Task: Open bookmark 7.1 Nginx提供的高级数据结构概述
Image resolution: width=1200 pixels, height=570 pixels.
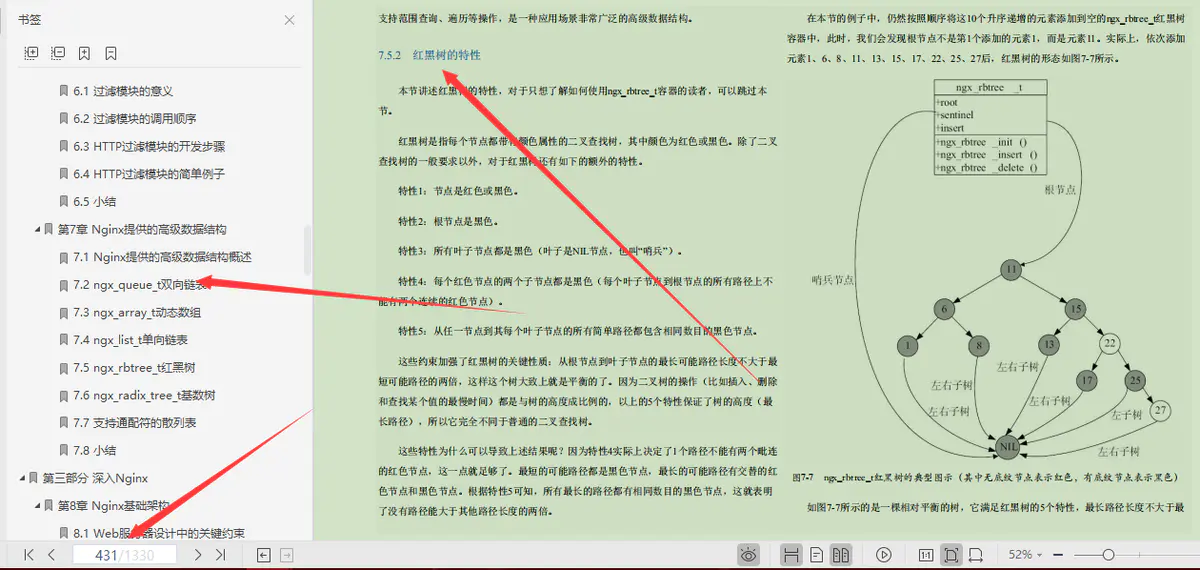Action: tap(163, 257)
